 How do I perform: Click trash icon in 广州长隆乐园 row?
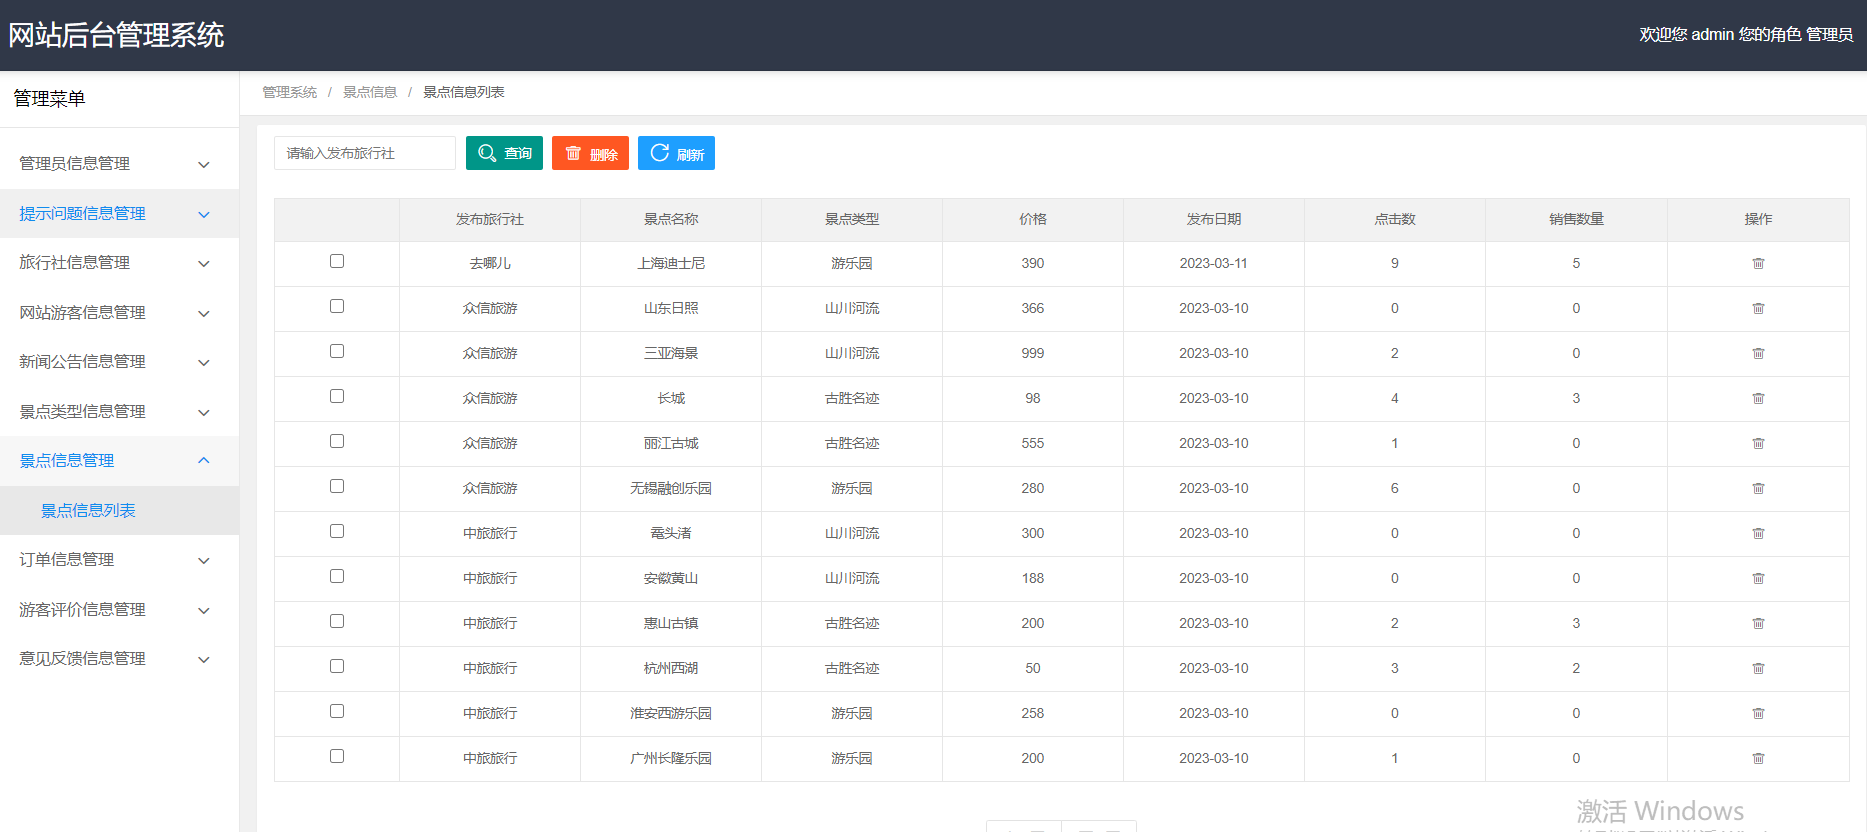(1758, 759)
